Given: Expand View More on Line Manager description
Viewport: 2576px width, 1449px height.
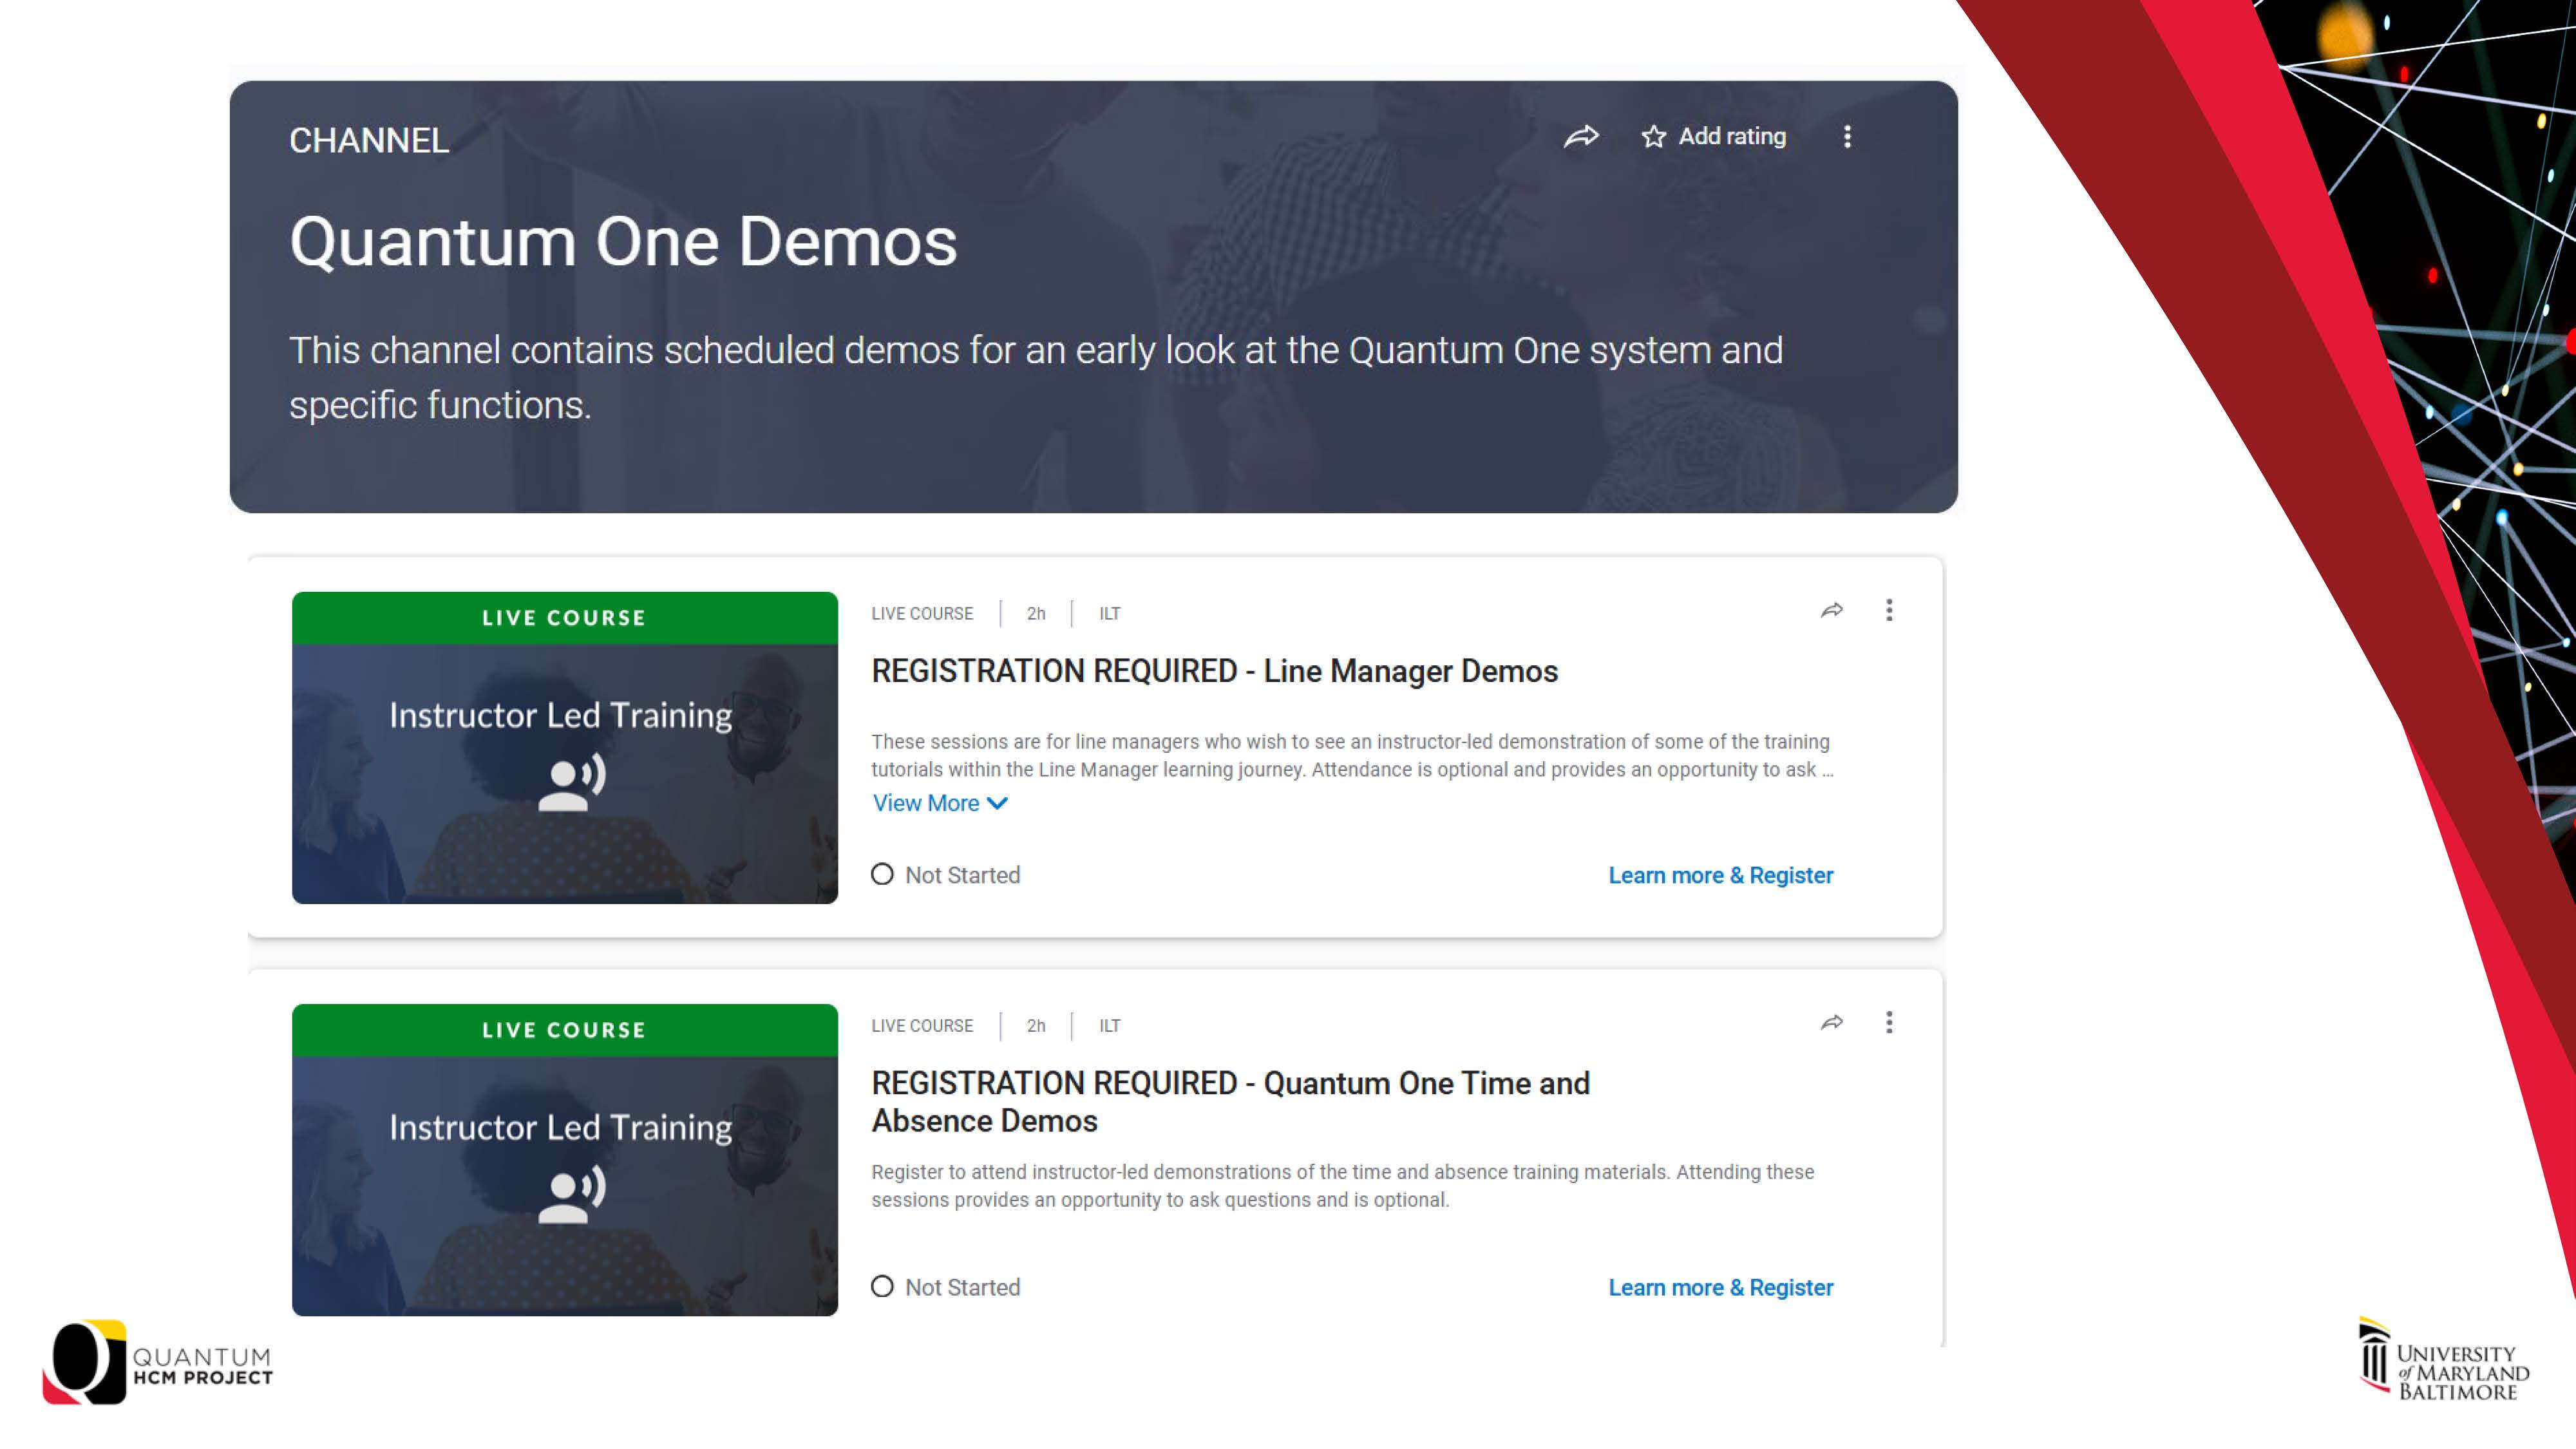Looking at the screenshot, I should click(x=940, y=803).
